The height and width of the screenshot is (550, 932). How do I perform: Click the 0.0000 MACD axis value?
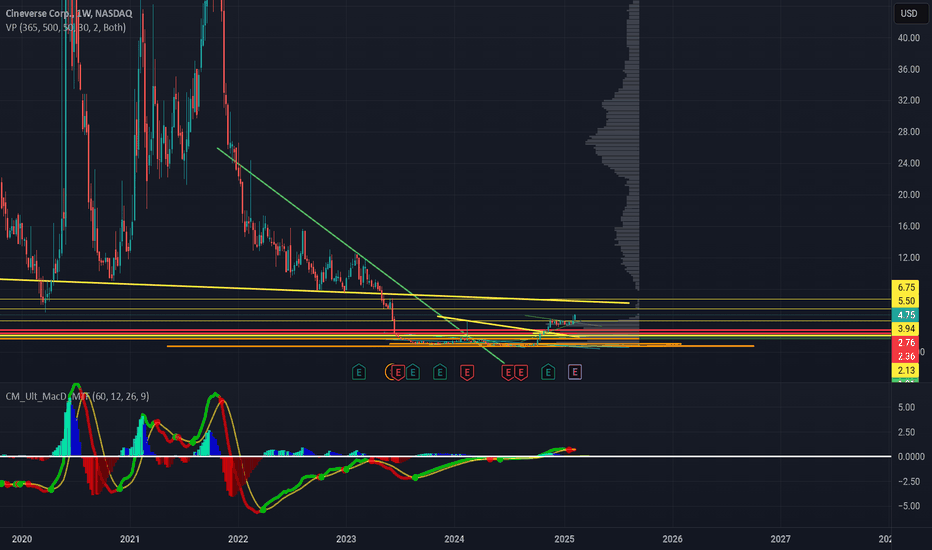tap(911, 457)
